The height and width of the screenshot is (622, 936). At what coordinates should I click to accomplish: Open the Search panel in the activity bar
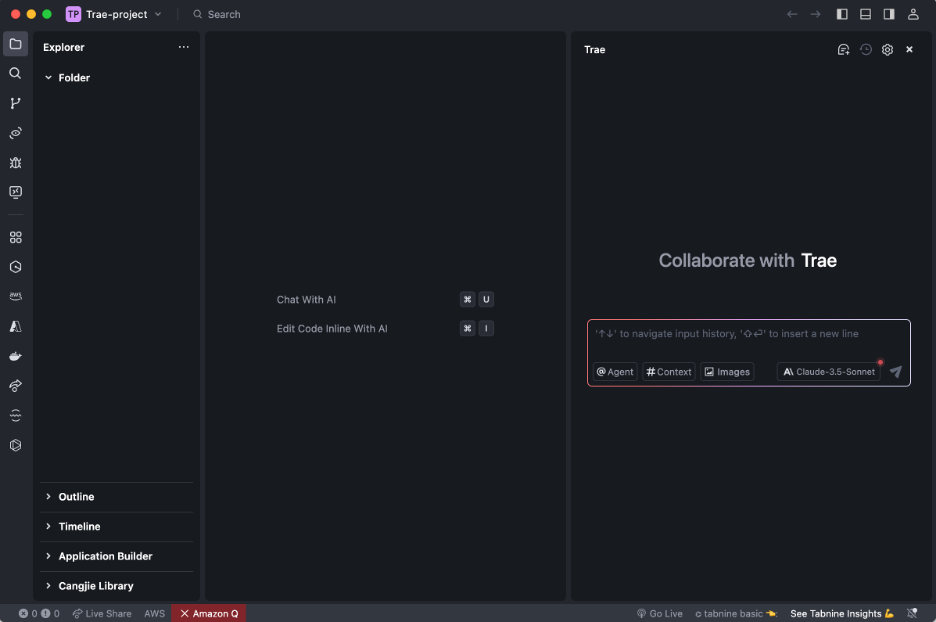pos(15,73)
